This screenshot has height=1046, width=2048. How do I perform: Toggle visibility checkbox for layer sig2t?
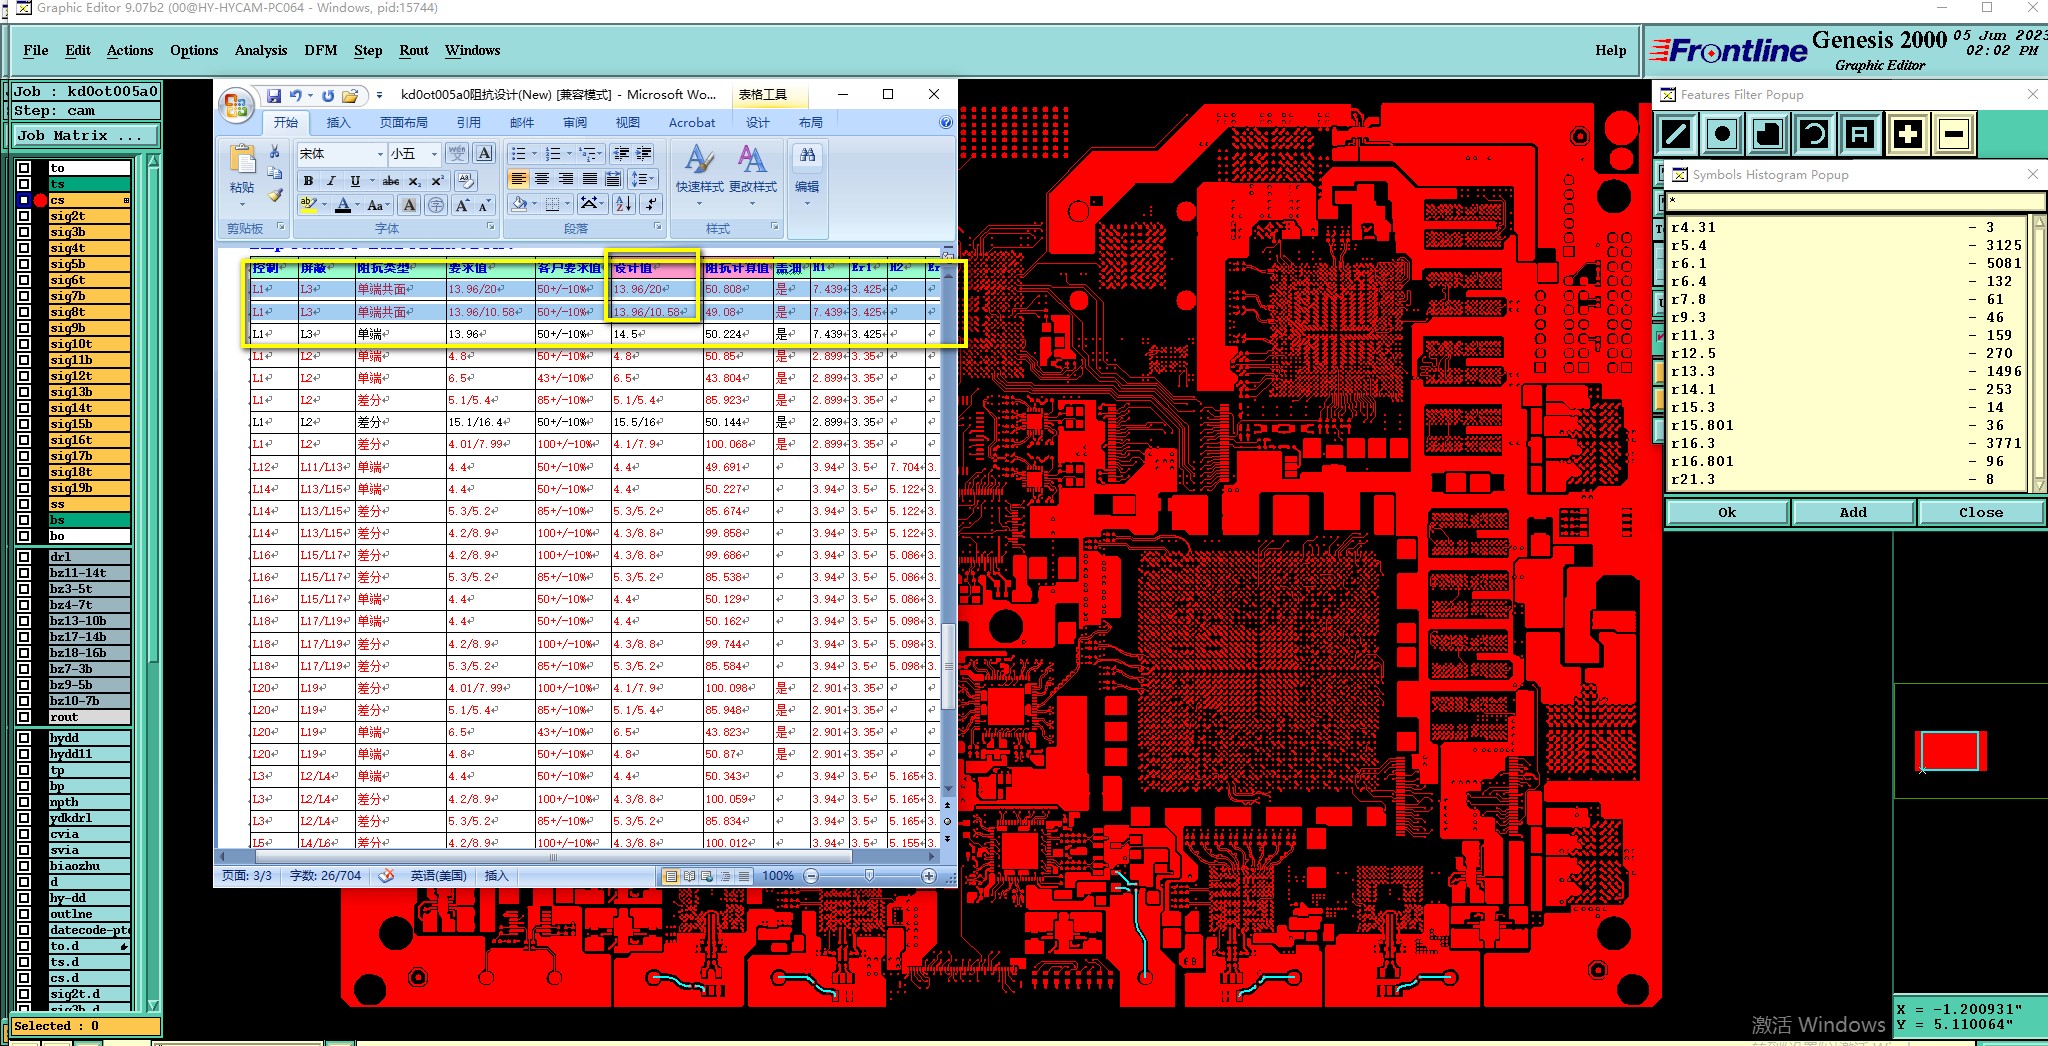point(24,216)
